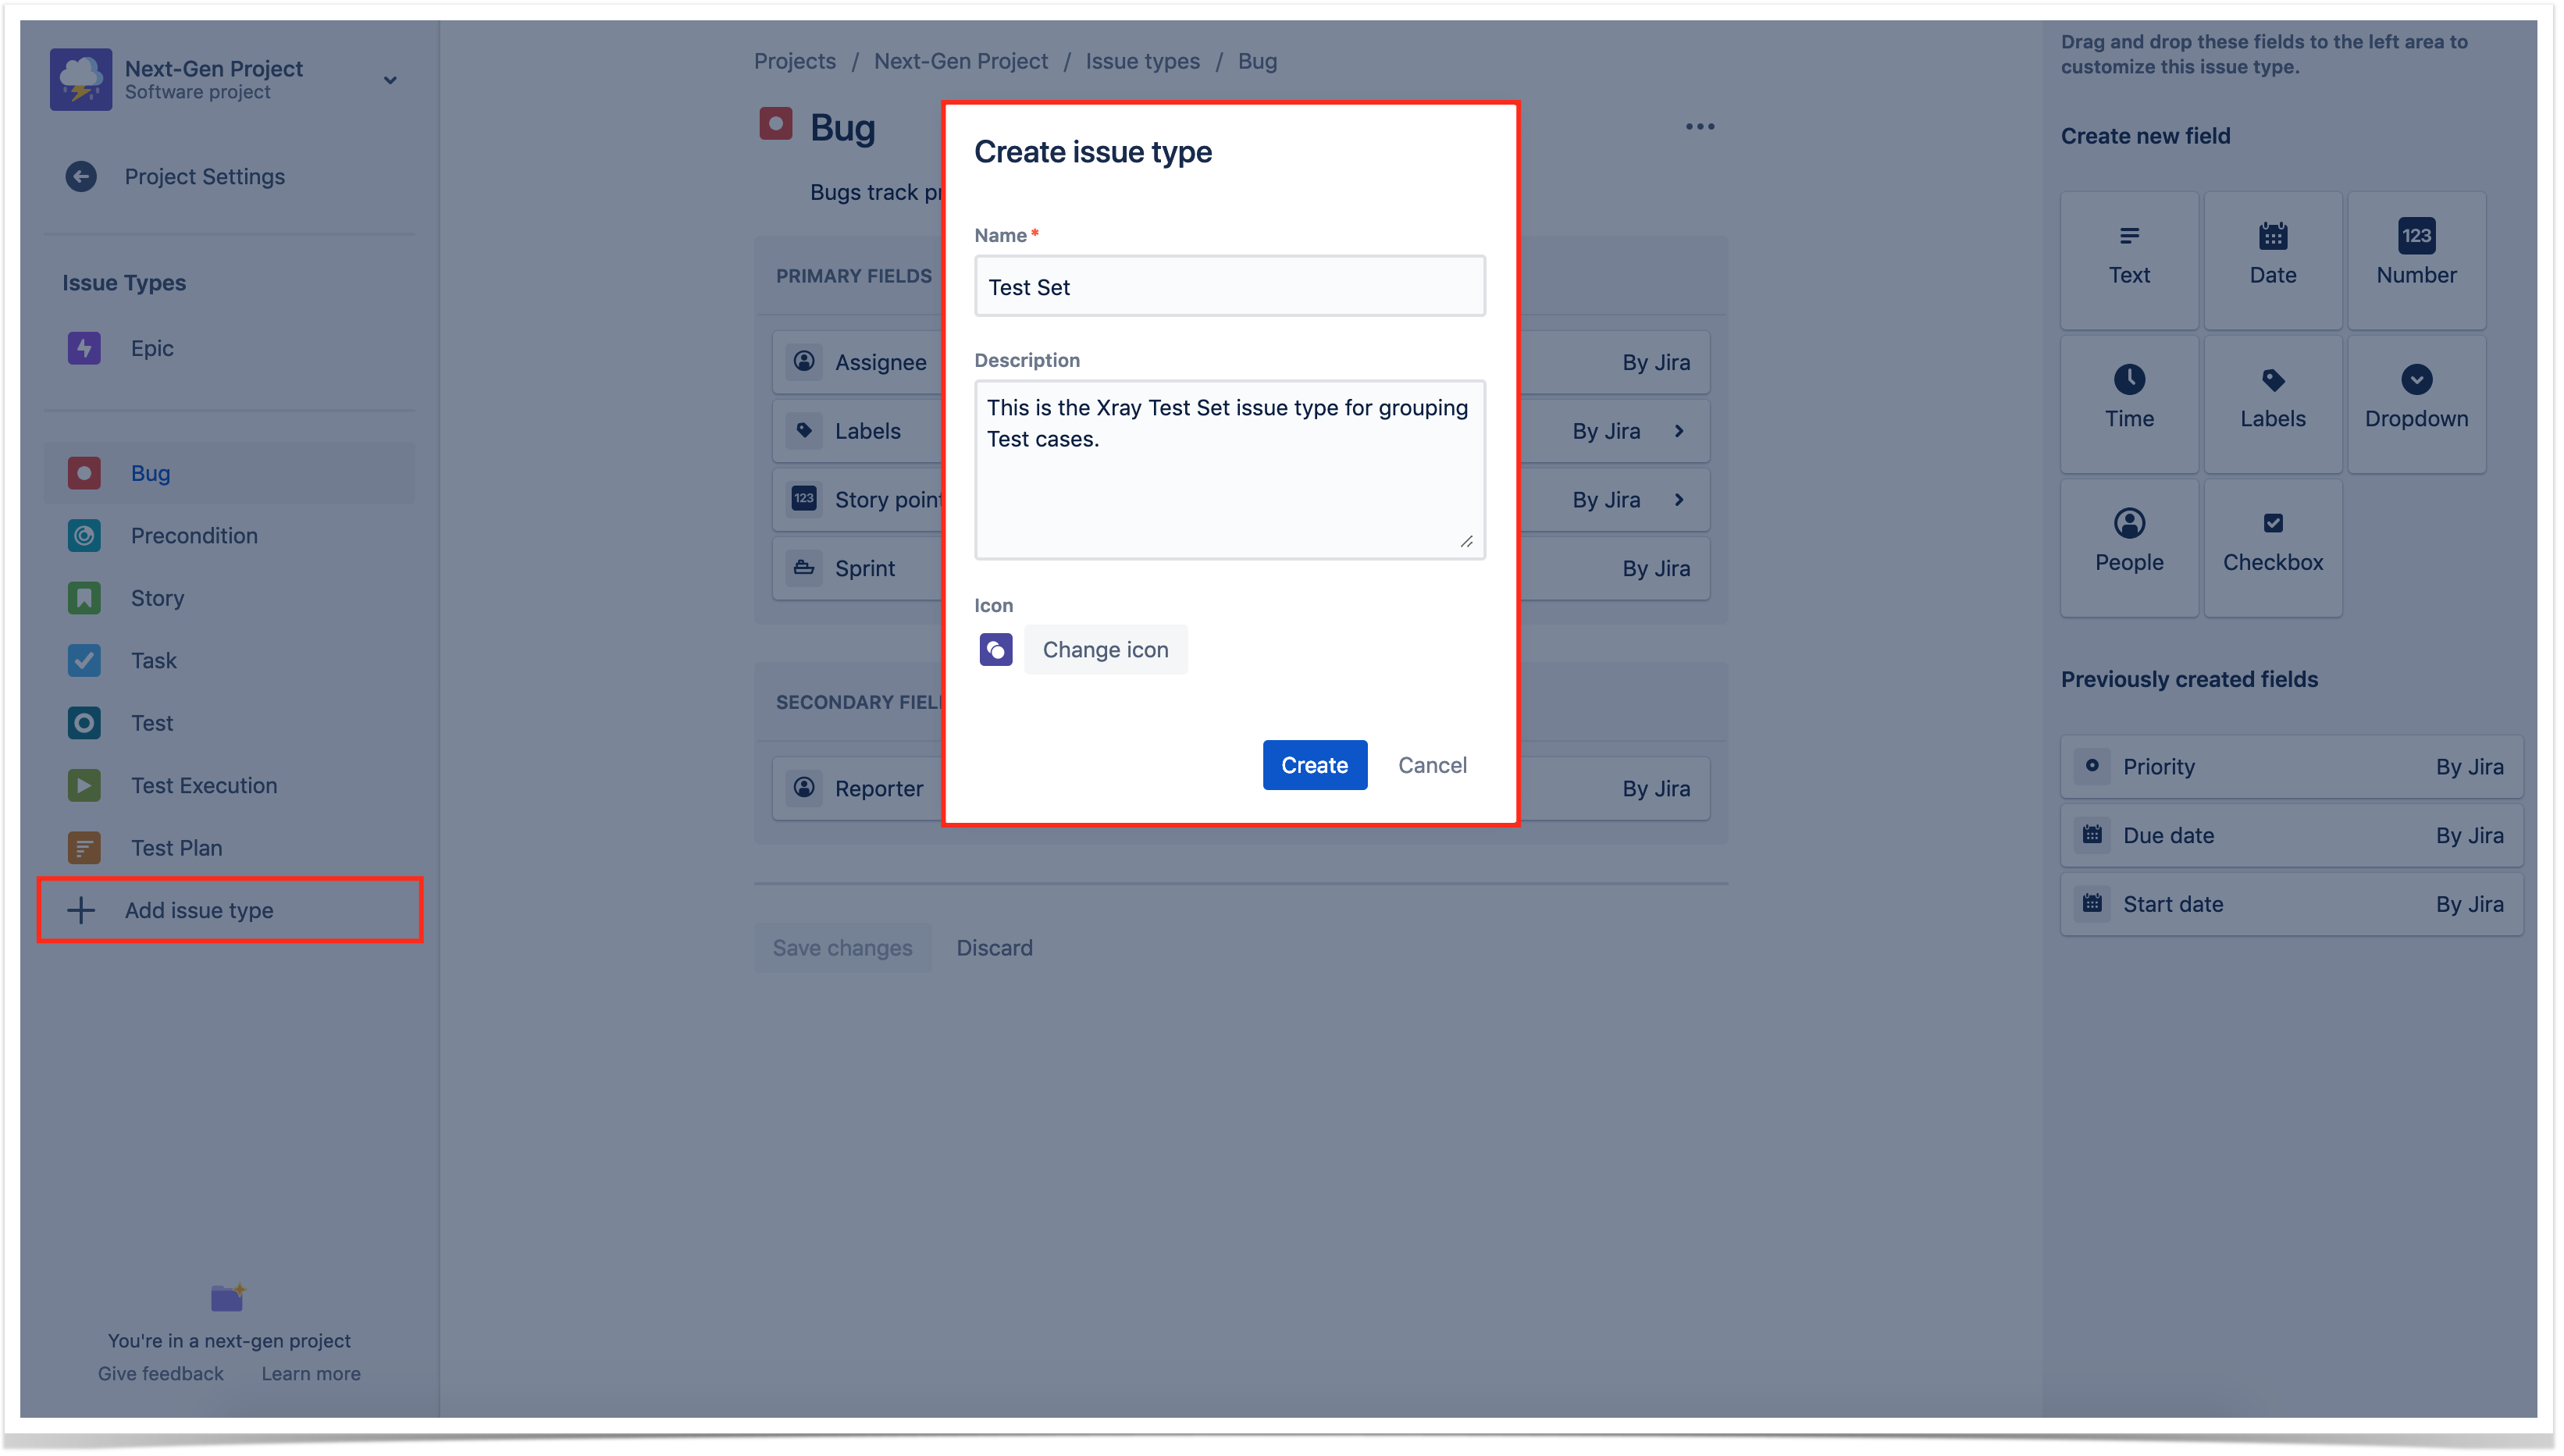This screenshot has width=2564, height=1456.
Task: Click the Description text area
Action: (1230, 469)
